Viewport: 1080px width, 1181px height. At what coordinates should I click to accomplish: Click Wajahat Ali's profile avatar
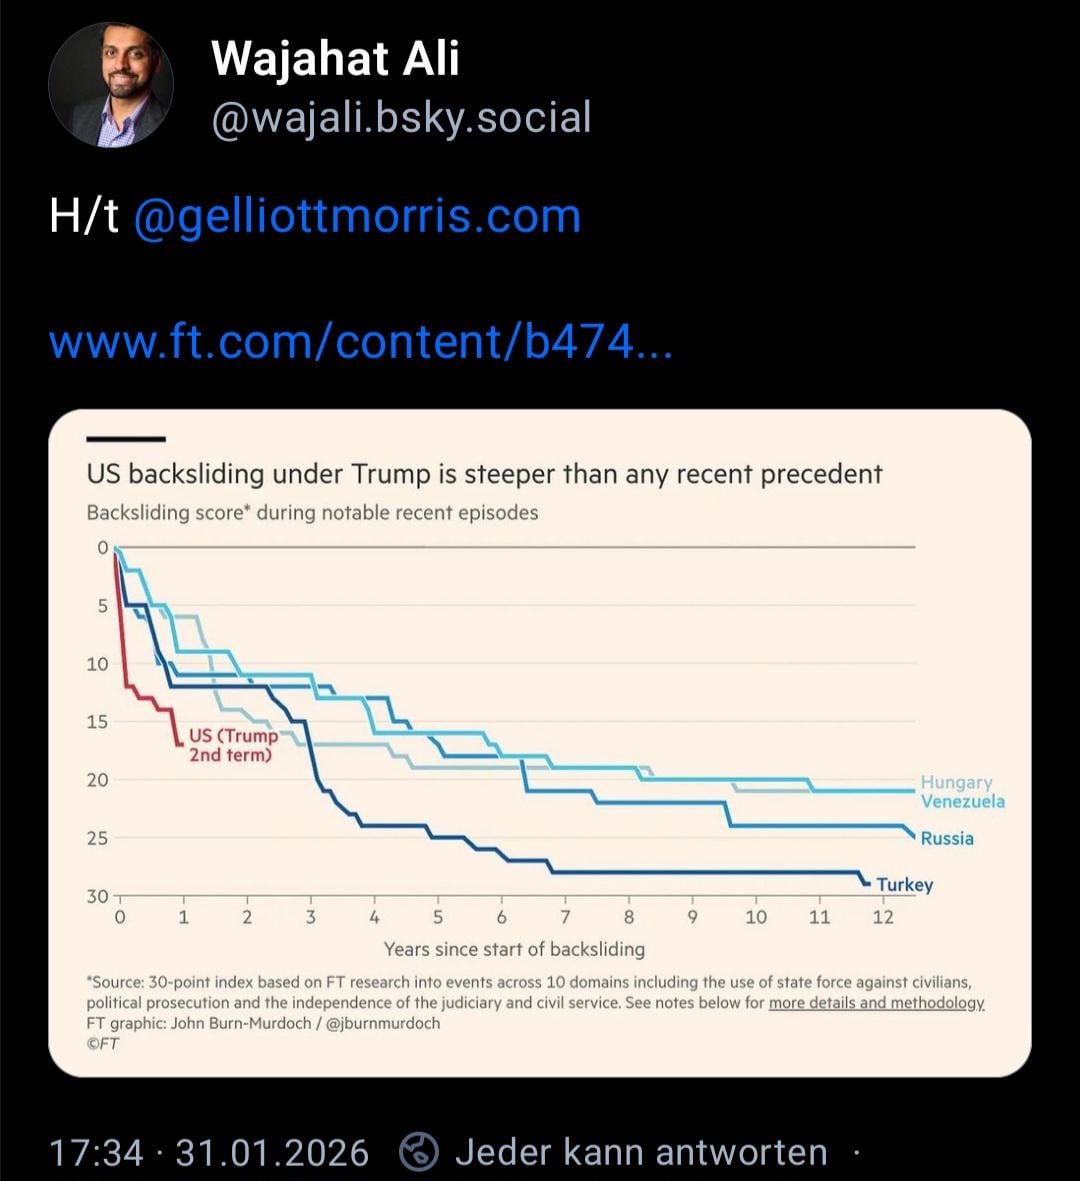[111, 85]
